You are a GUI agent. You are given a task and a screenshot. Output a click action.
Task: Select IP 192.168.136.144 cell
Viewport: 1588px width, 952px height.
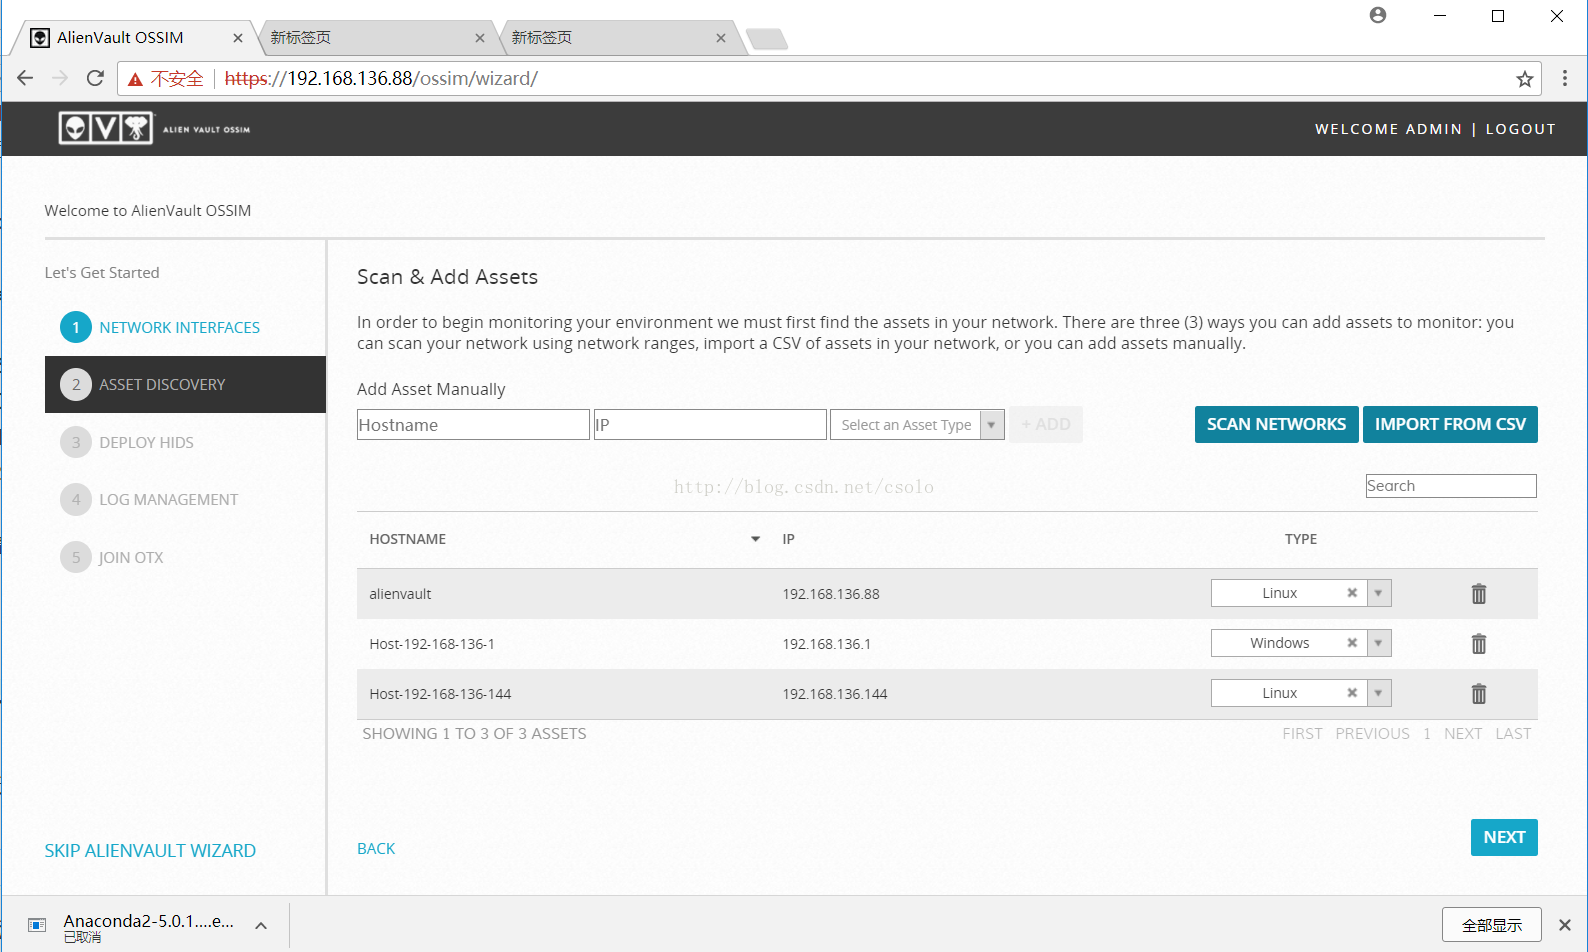pyautogui.click(x=835, y=694)
